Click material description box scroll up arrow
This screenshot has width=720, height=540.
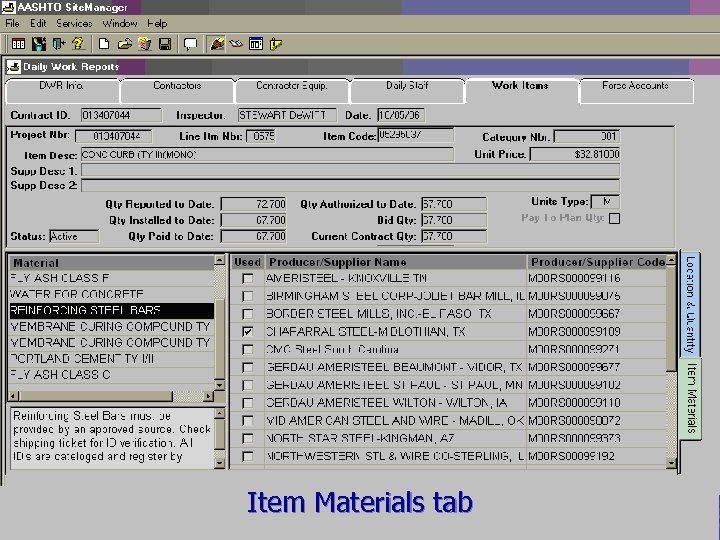point(219,414)
